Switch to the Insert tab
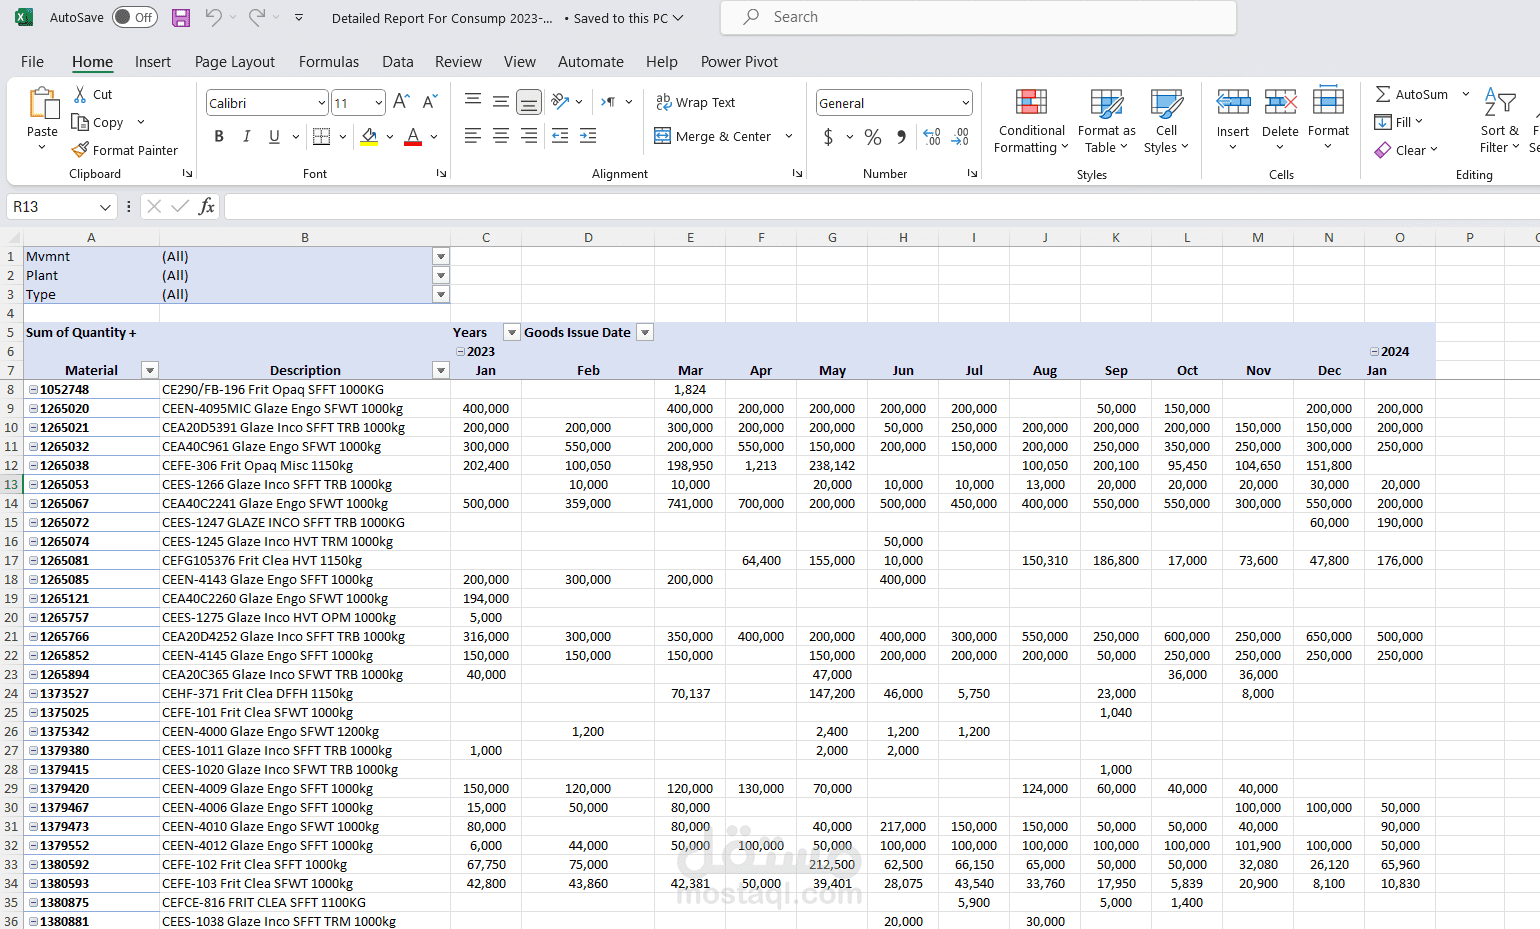Image resolution: width=1540 pixels, height=929 pixels. pos(153,61)
